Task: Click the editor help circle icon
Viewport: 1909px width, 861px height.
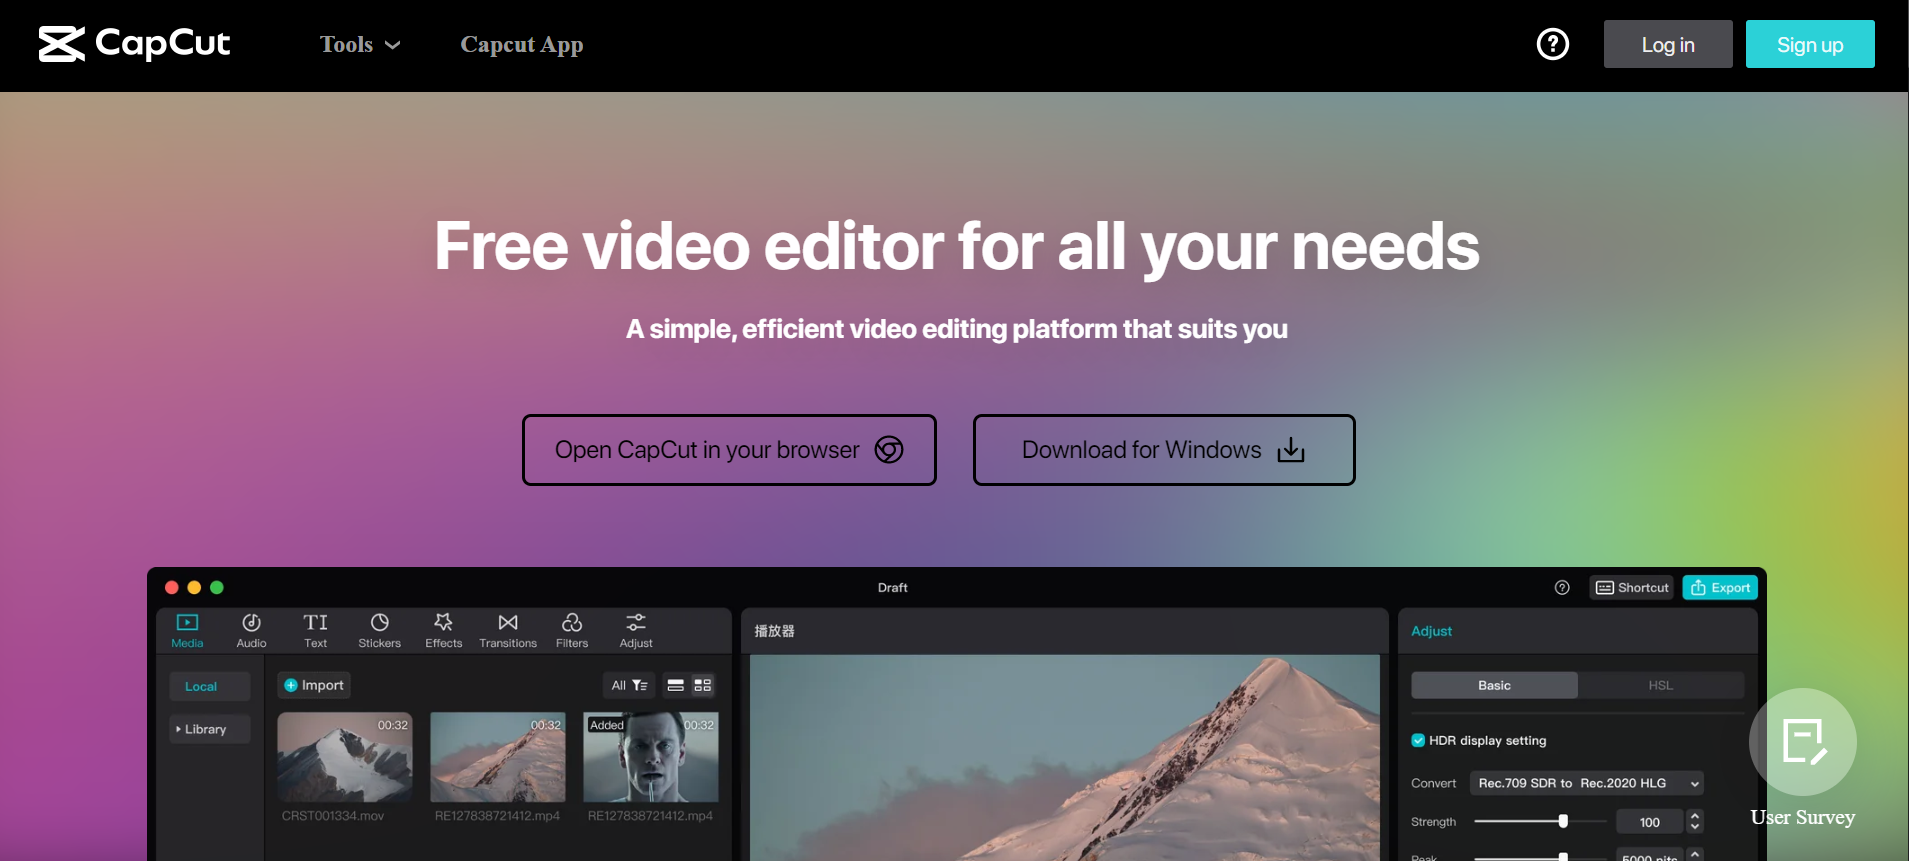Action: click(x=1562, y=588)
